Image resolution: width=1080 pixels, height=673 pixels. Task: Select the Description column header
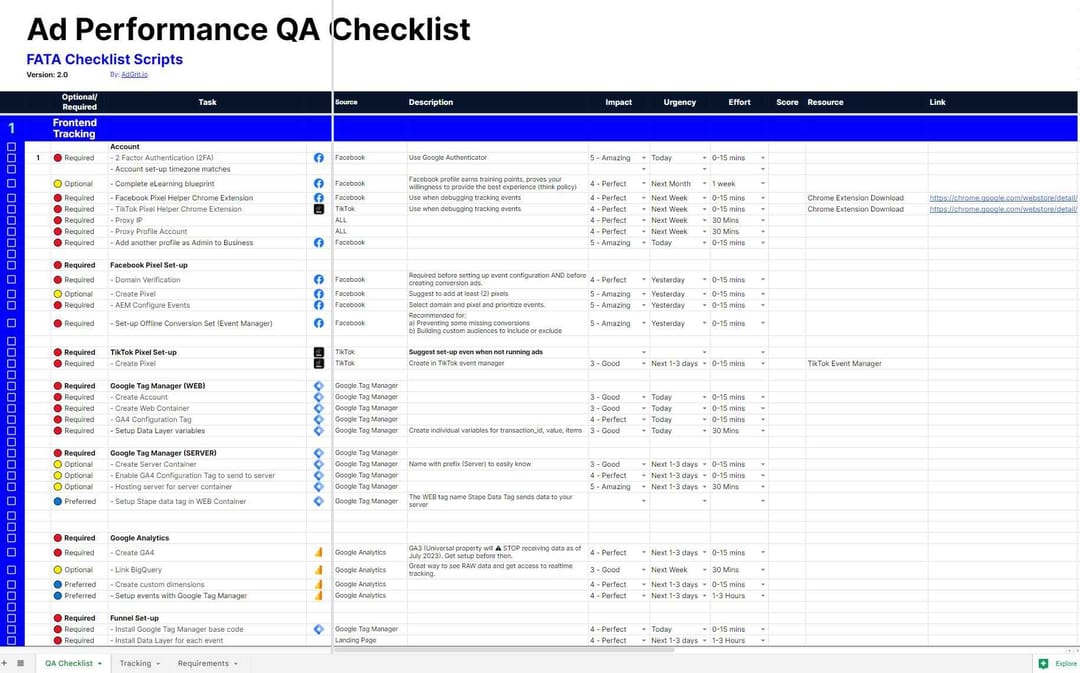[x=430, y=102]
